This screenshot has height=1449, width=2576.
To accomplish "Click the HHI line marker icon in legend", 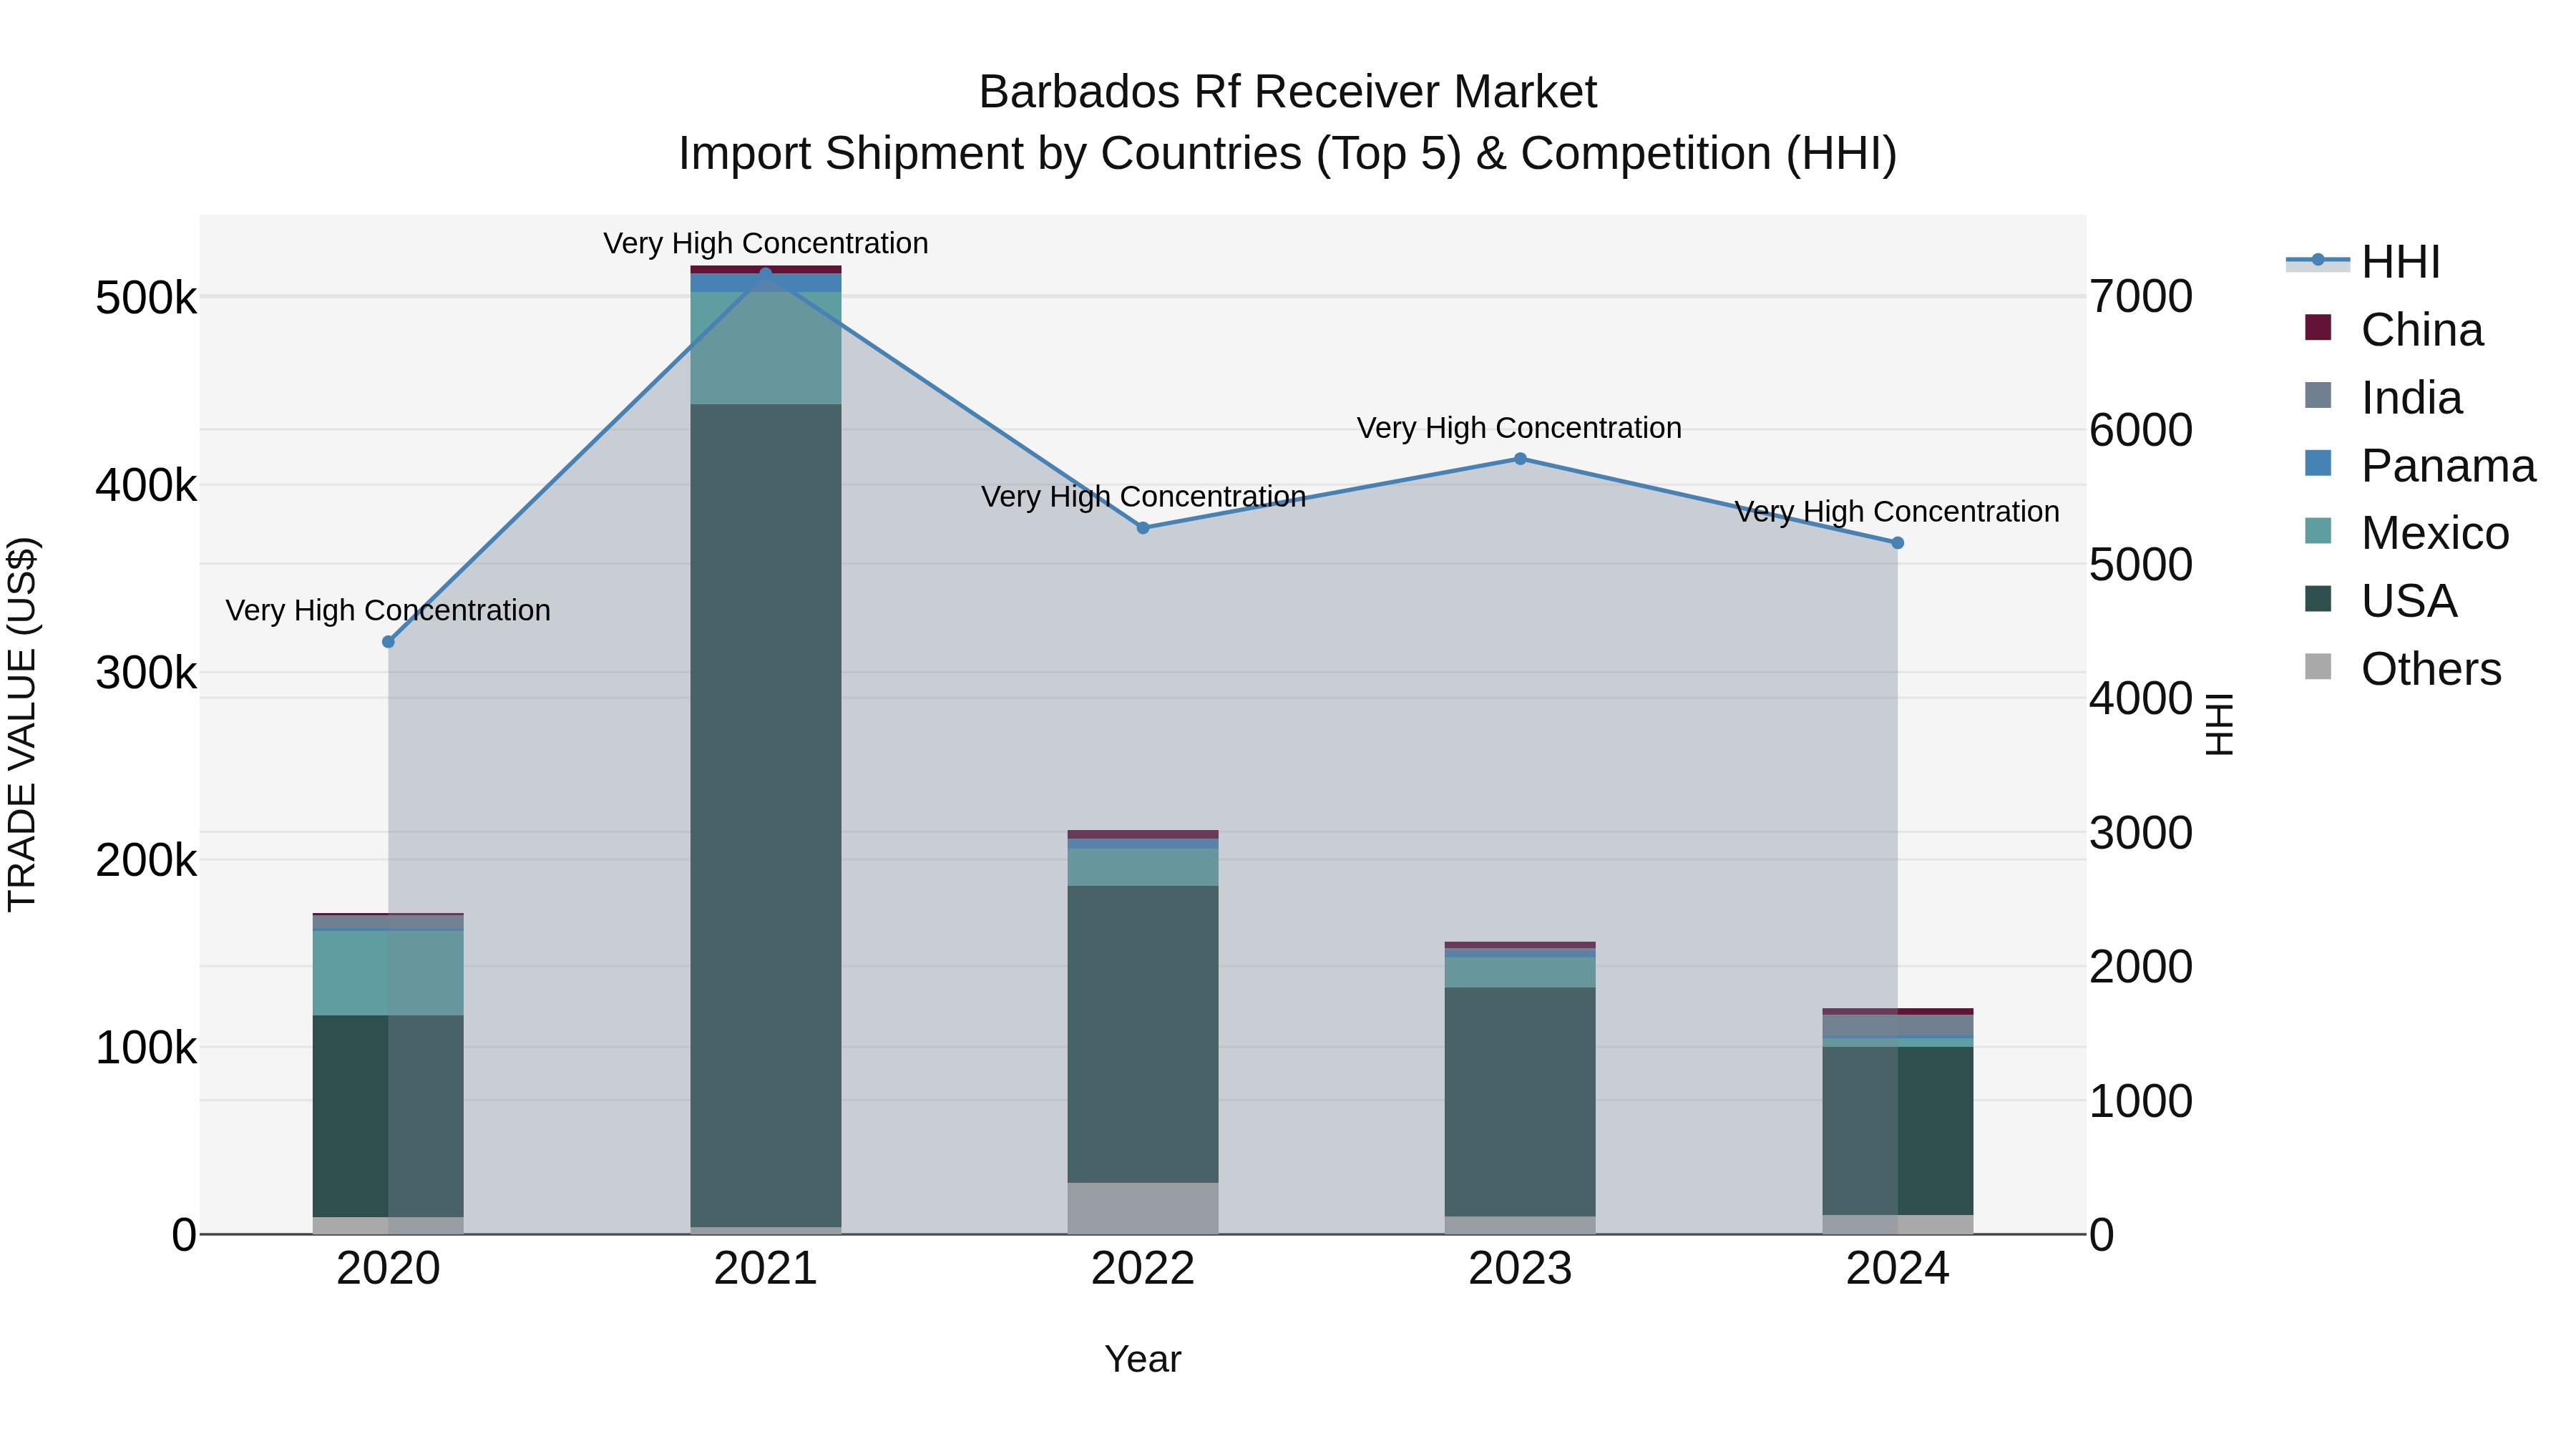I will 2318,260.
